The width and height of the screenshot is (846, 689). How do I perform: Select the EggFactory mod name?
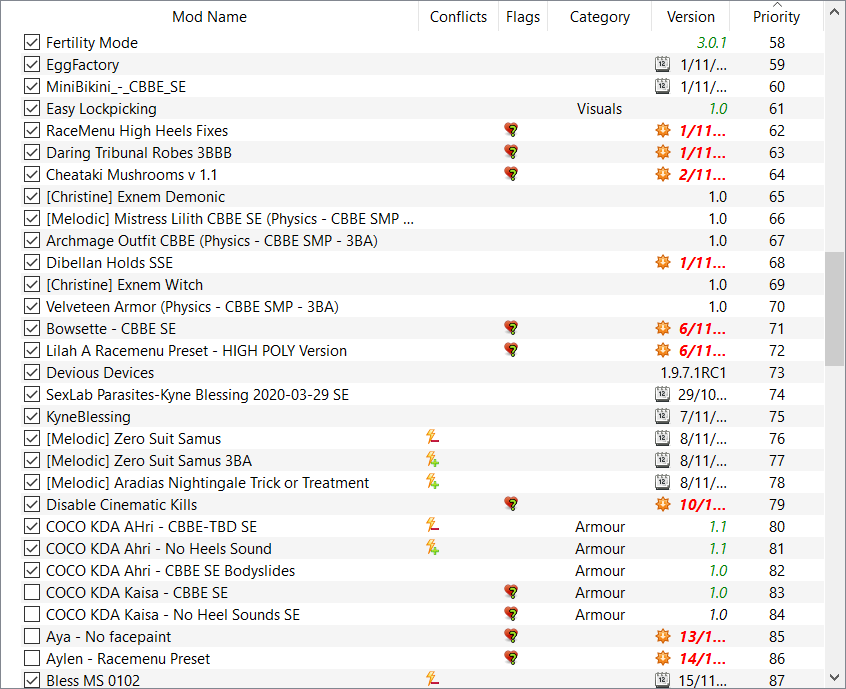pyautogui.click(x=83, y=65)
